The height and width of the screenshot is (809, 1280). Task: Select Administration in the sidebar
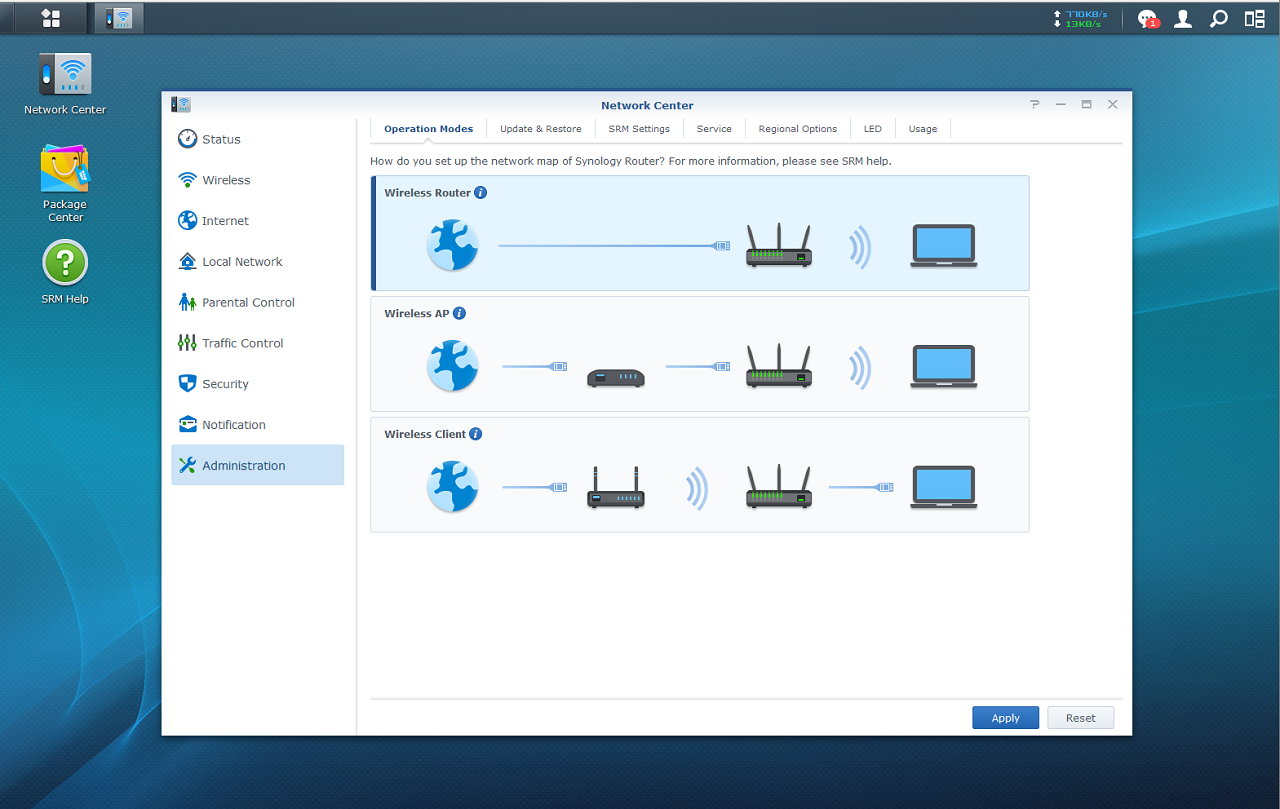point(257,465)
